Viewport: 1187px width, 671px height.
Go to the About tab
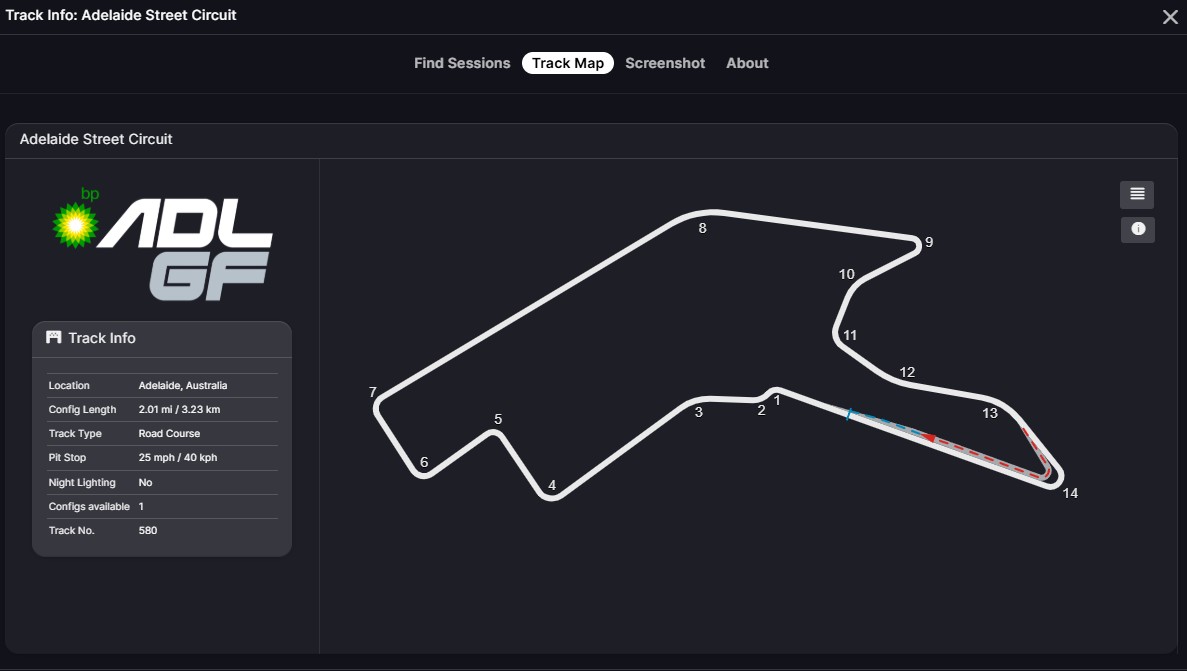coord(747,62)
